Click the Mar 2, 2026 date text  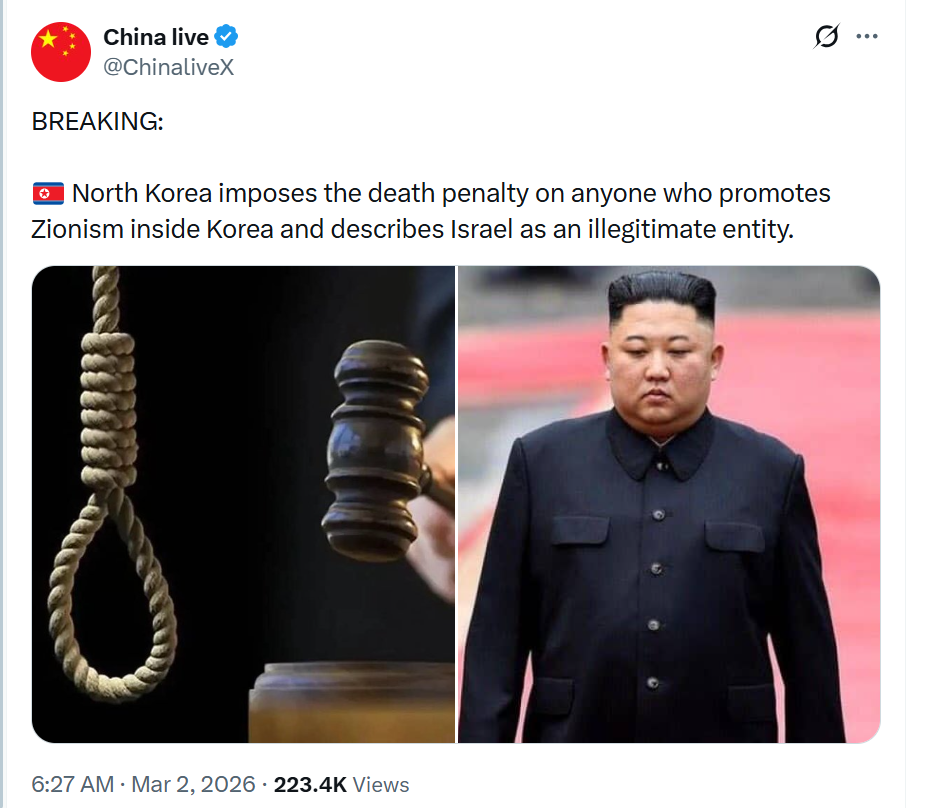click(x=193, y=784)
